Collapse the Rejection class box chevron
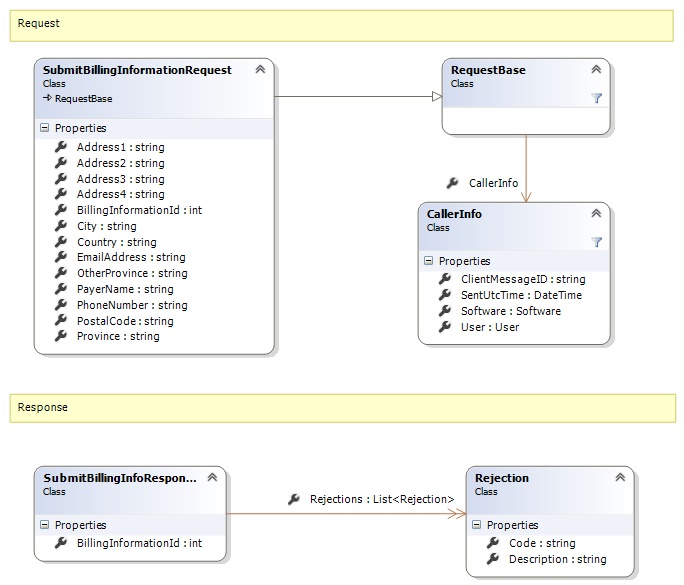Viewport: 684px width, 585px height. (620, 478)
